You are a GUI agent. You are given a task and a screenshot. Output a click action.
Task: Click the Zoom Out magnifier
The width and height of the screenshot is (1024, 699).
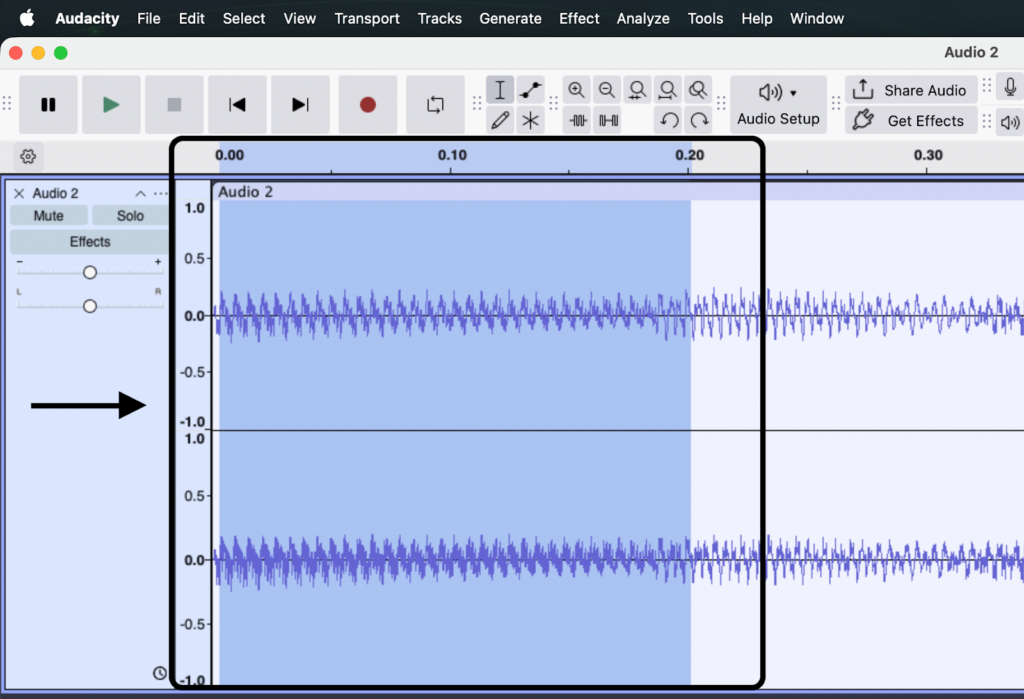(607, 90)
